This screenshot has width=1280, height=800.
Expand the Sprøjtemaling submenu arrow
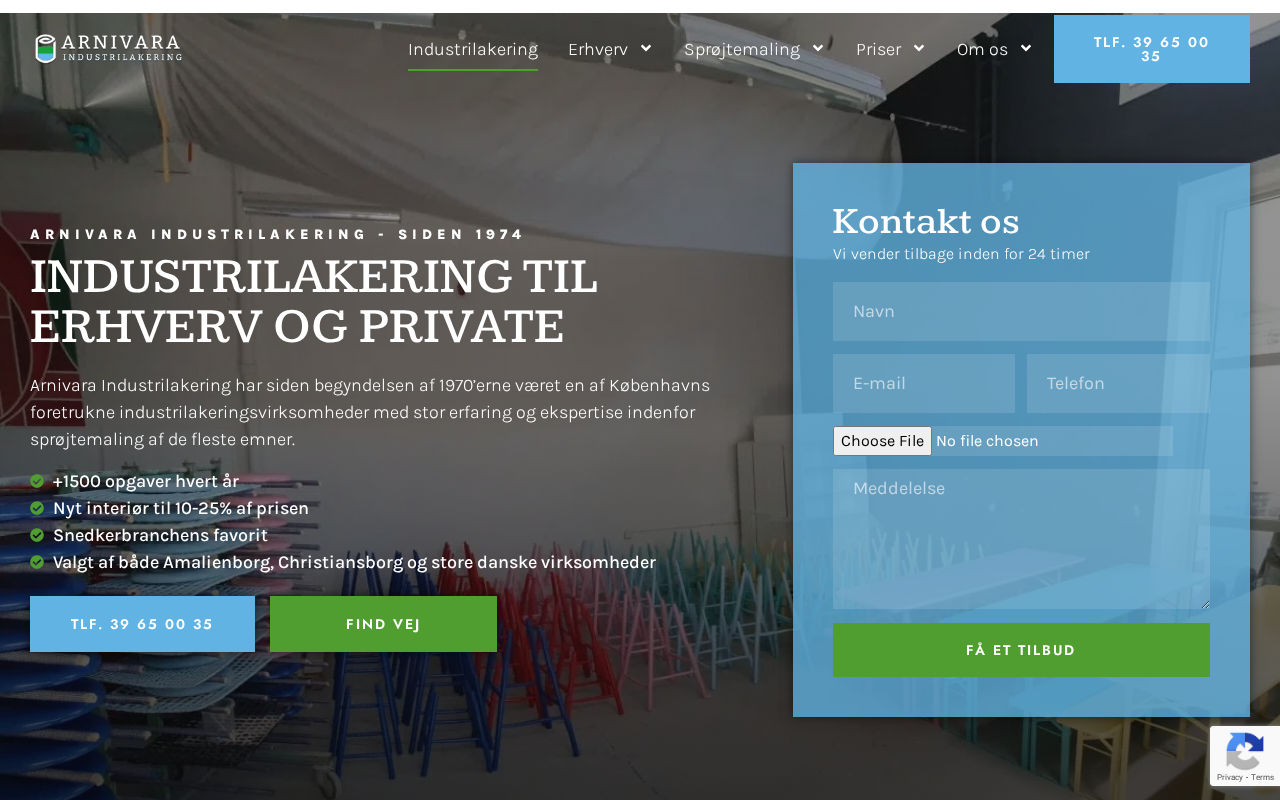818,48
